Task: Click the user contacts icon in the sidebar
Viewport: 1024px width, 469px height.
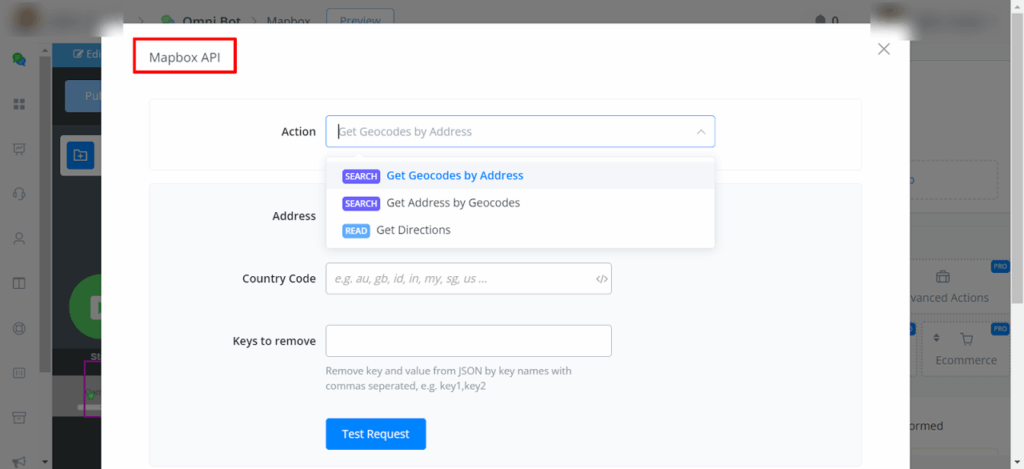Action: 19,239
